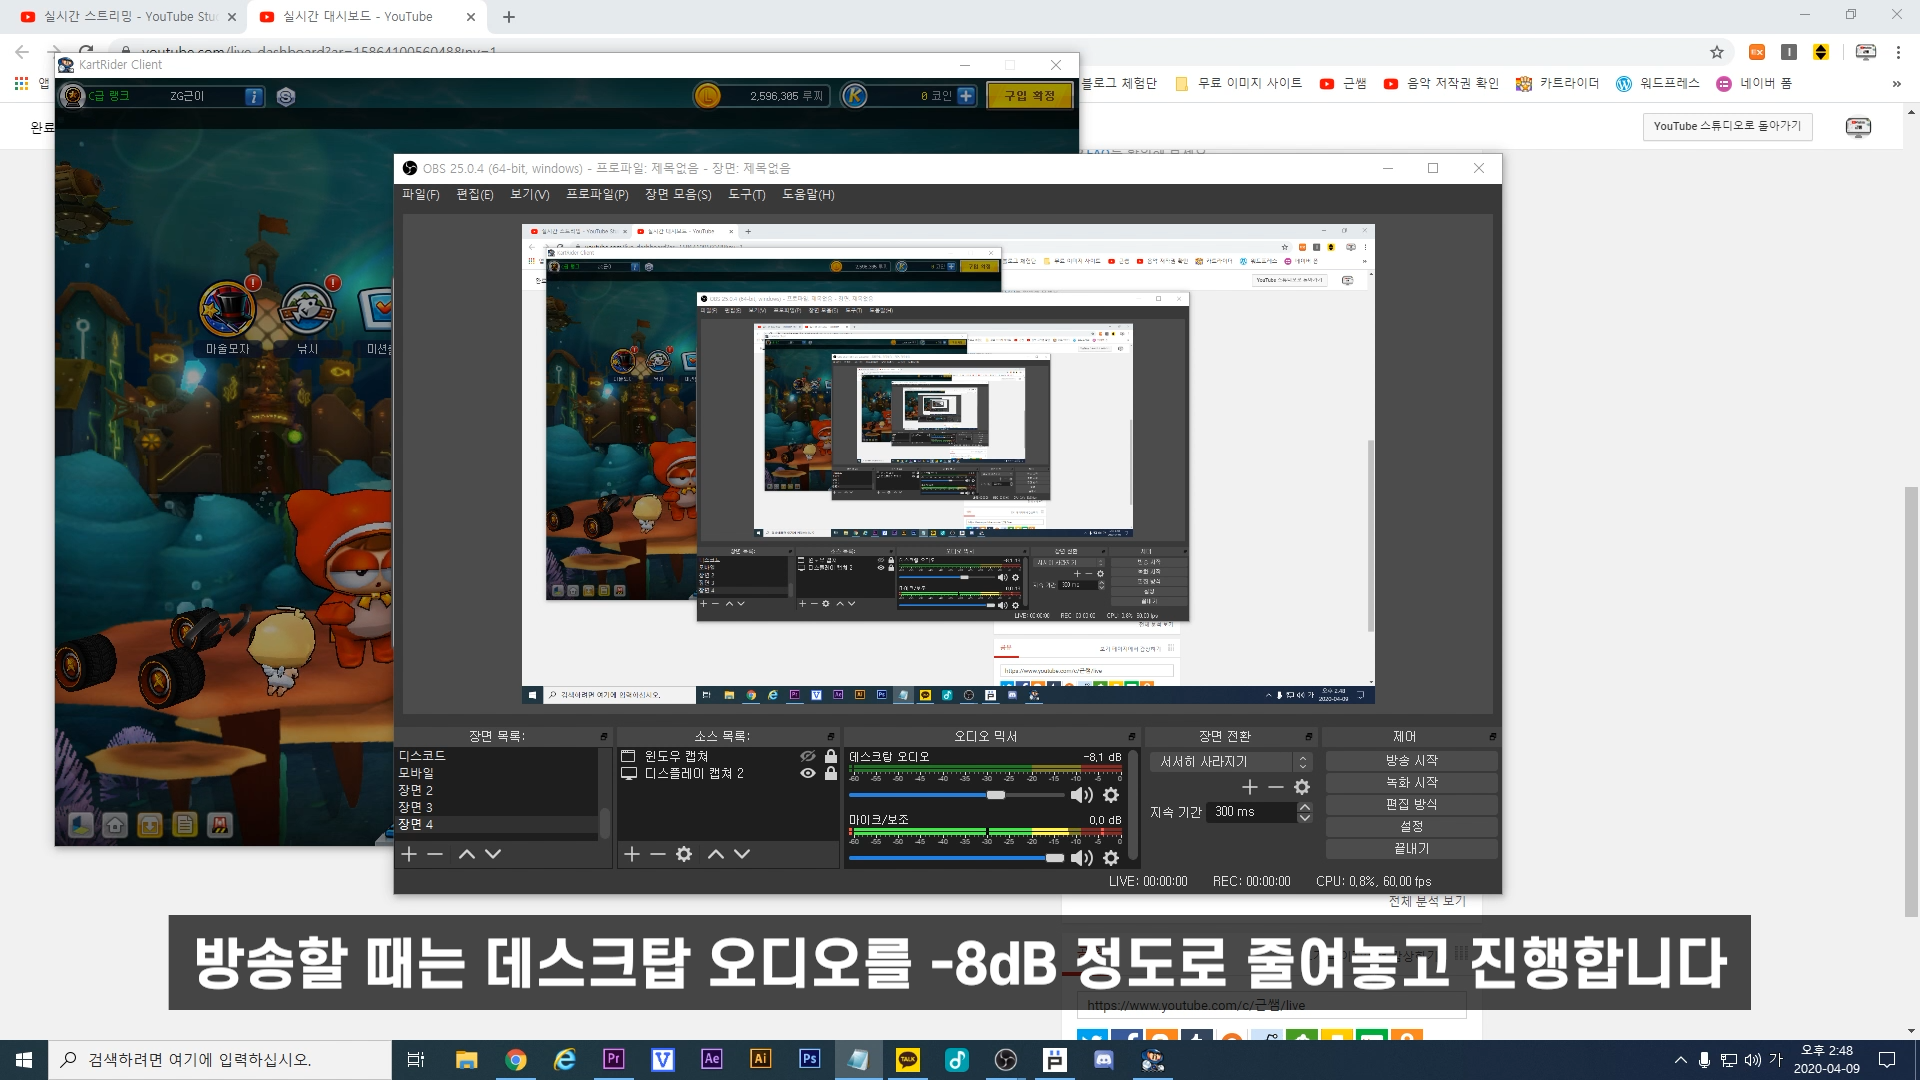
Task: Click the desktop audio volume slider handle
Action: coord(996,795)
